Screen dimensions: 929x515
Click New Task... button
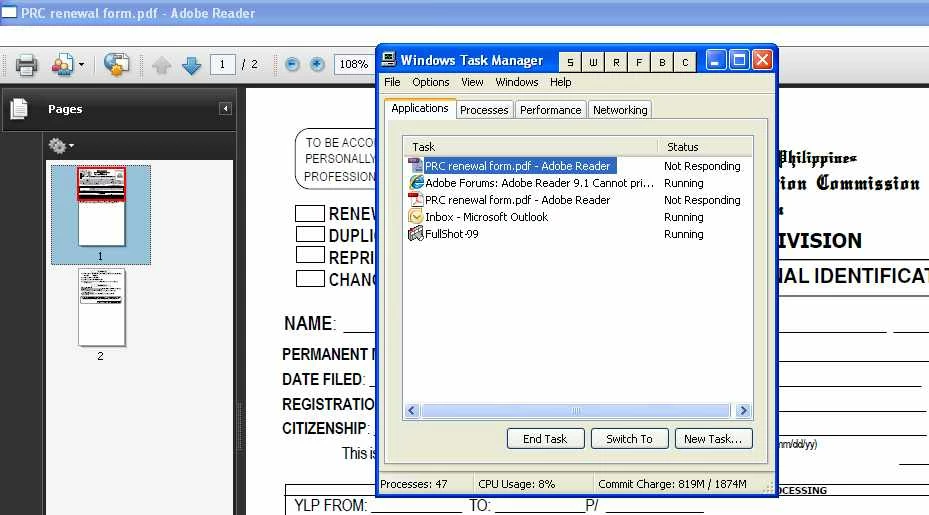click(x=713, y=439)
